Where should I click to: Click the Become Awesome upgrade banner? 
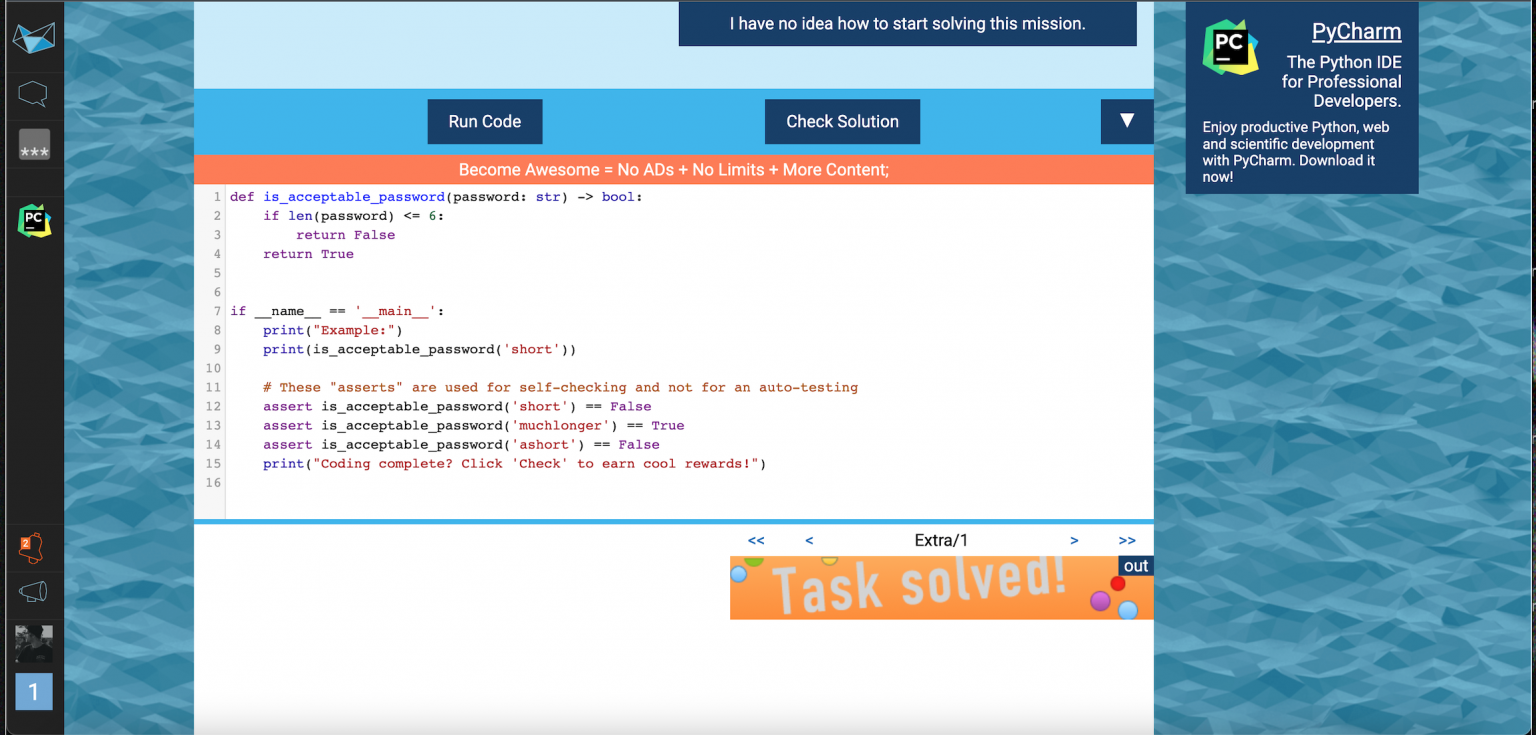[673, 169]
